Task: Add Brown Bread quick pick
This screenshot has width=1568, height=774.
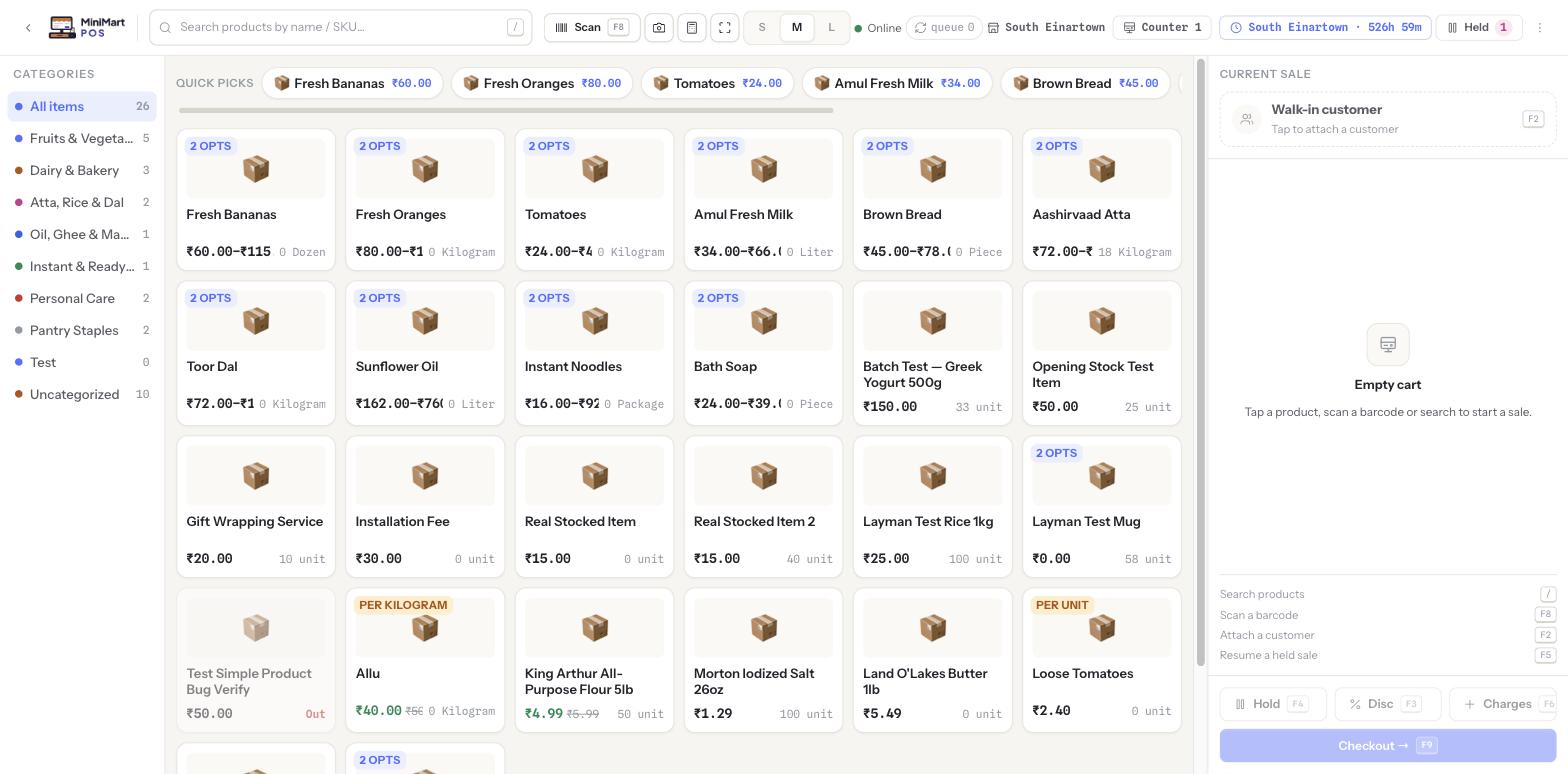Action: (1085, 83)
